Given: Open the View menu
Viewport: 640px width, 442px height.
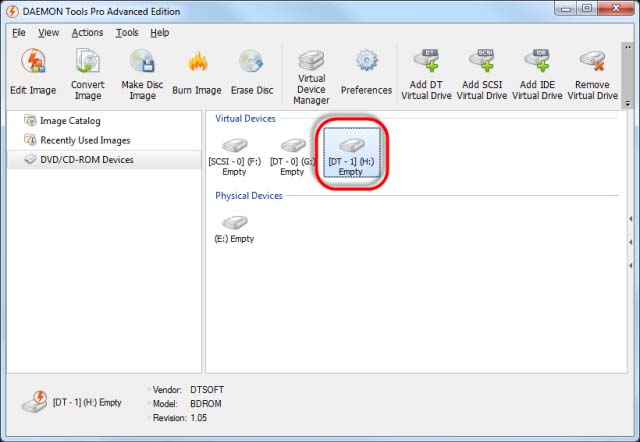Looking at the screenshot, I should (49, 33).
